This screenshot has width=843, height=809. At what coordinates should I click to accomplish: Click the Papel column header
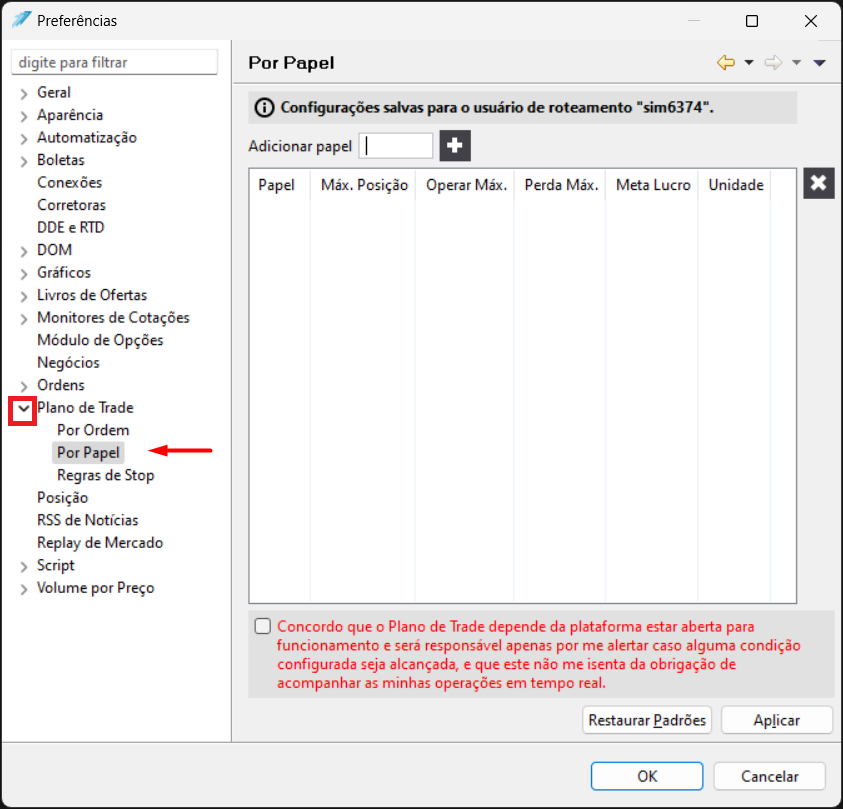click(x=276, y=185)
